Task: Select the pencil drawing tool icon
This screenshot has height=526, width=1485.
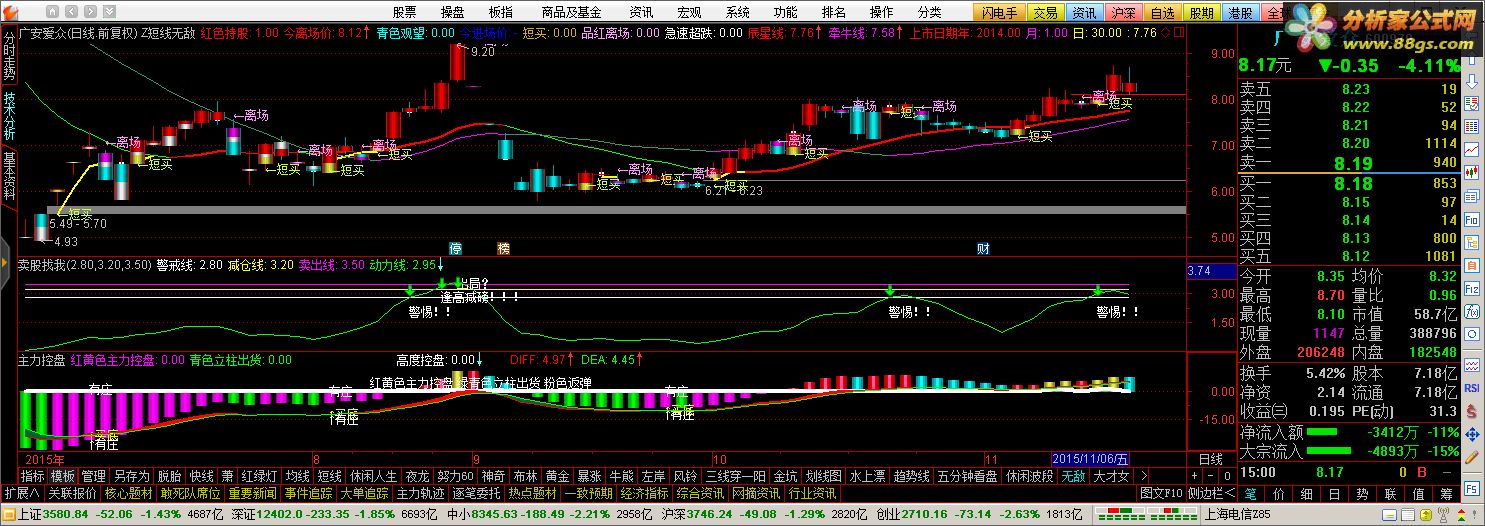Action: (1471, 457)
